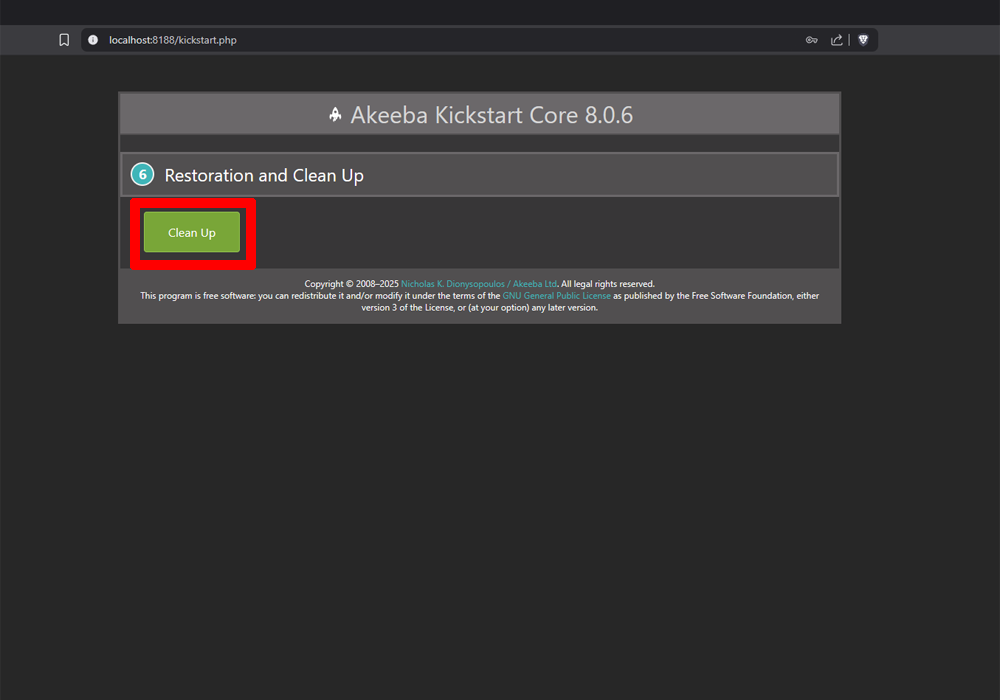
Task: Click the key-shaped saved passwords icon
Action: coord(811,40)
